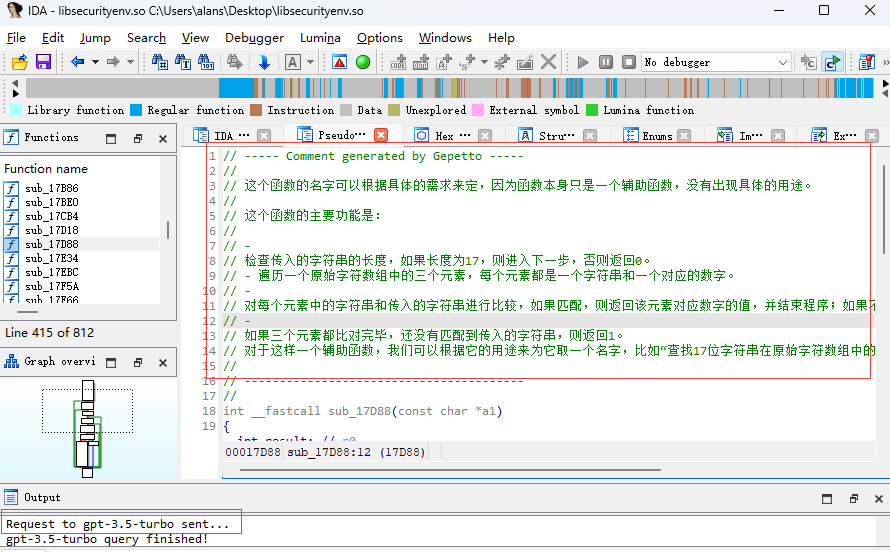
Task: Float the Functions panel with its restore icon
Action: (137, 138)
